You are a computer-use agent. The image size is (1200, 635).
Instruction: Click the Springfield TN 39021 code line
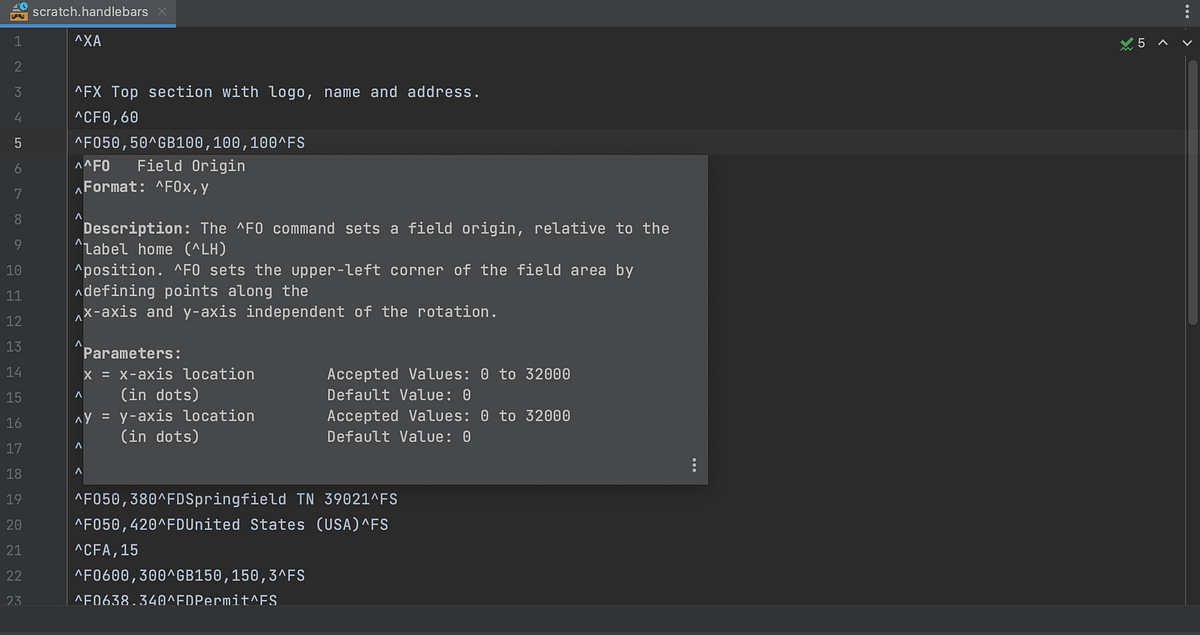pyautogui.click(x=235, y=498)
